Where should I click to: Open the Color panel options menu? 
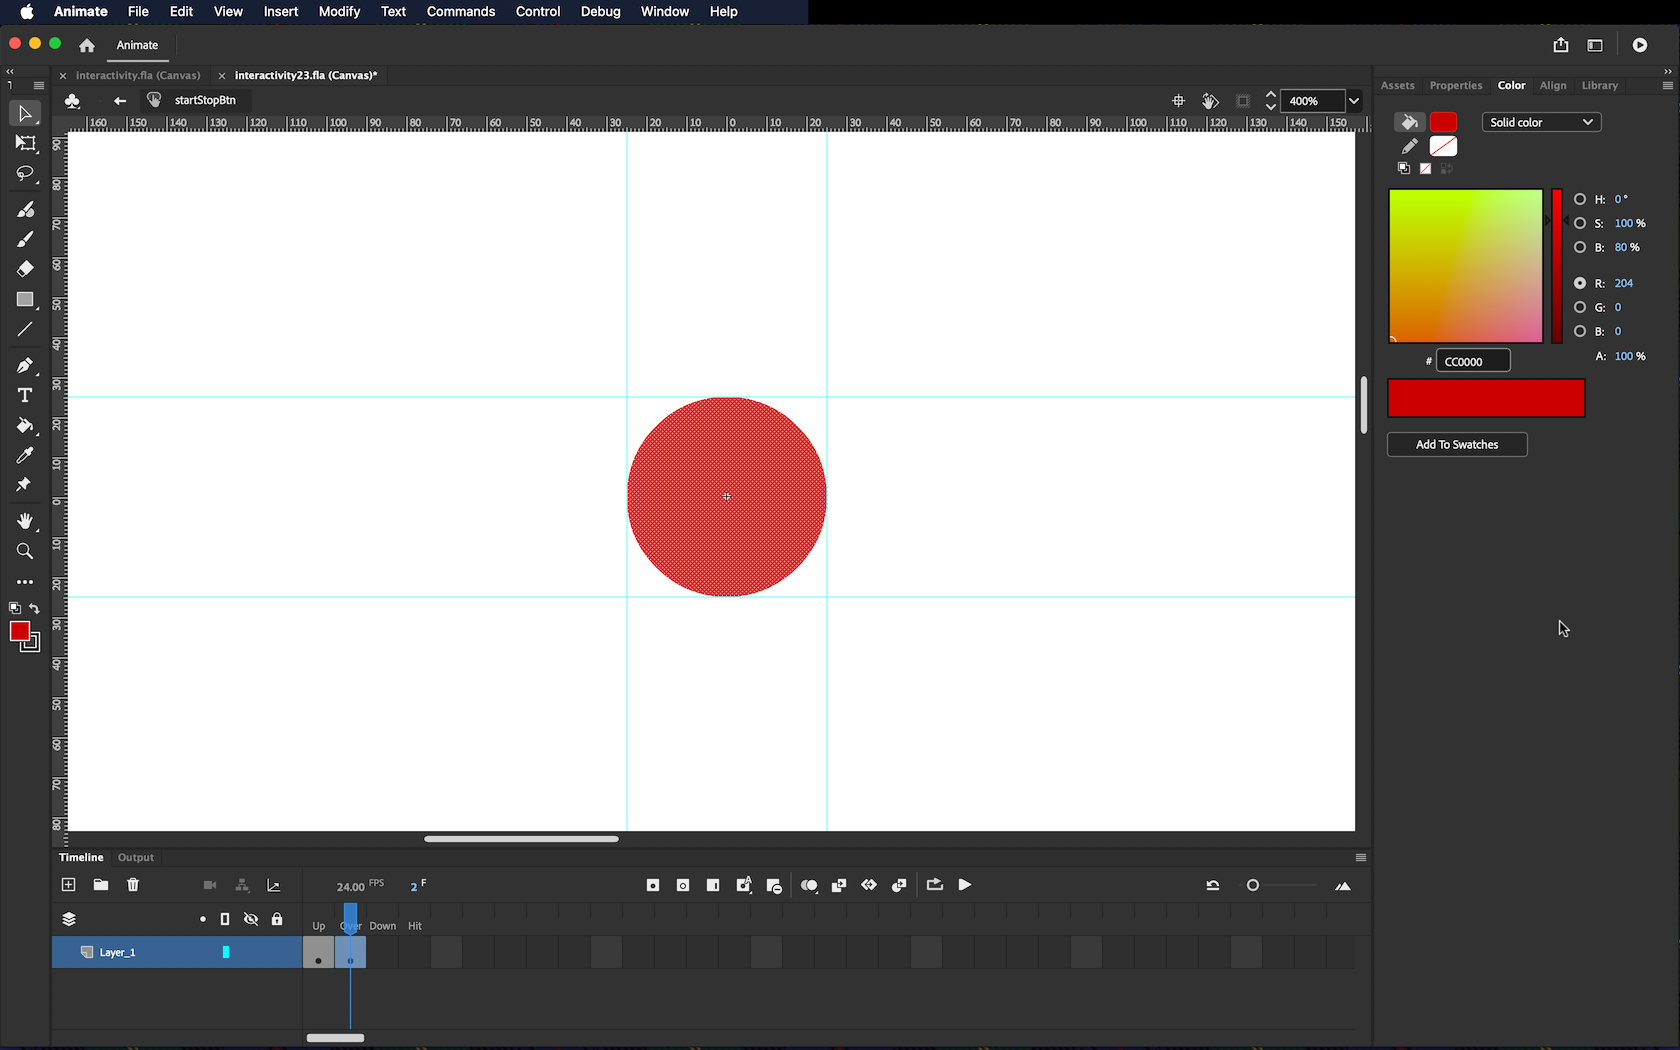tap(1667, 86)
